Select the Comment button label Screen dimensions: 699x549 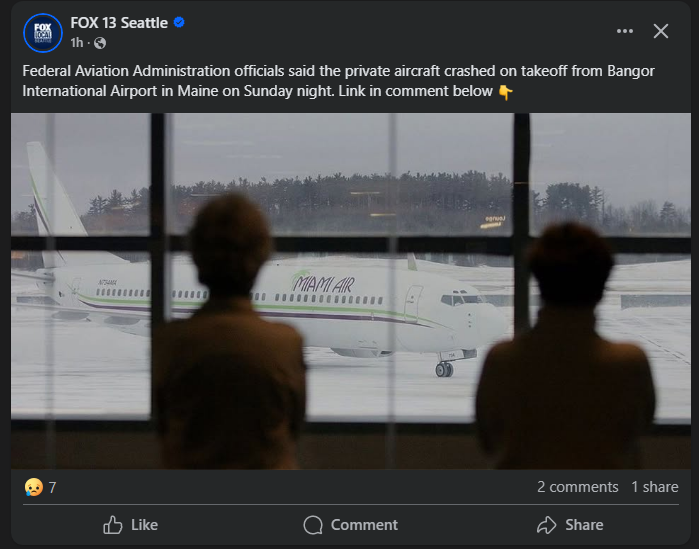pyautogui.click(x=364, y=525)
